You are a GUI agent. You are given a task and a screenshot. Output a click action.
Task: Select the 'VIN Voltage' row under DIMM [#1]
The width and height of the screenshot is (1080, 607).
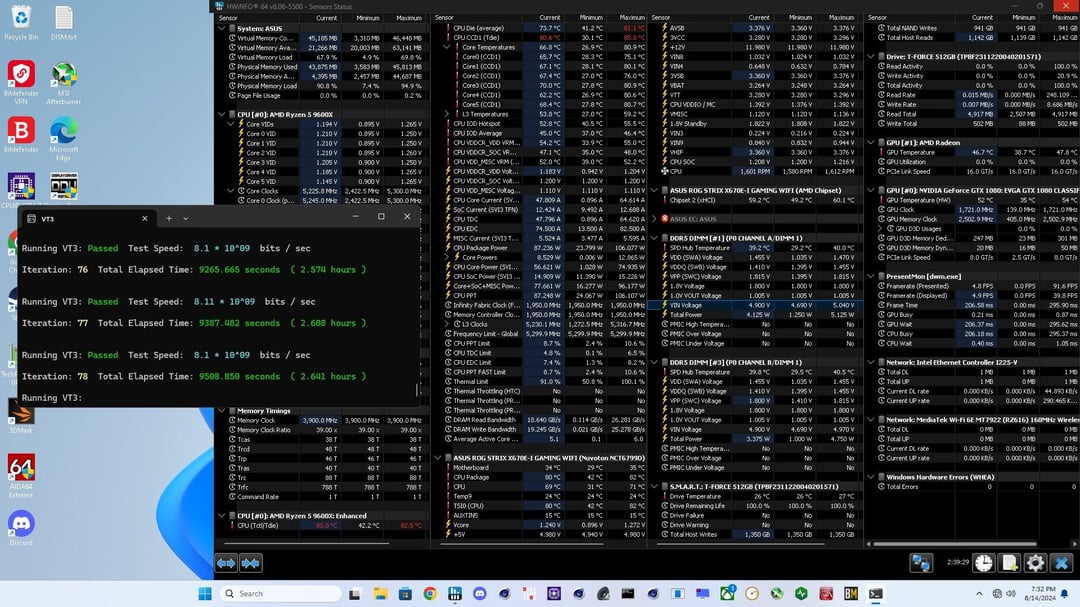[754, 305]
